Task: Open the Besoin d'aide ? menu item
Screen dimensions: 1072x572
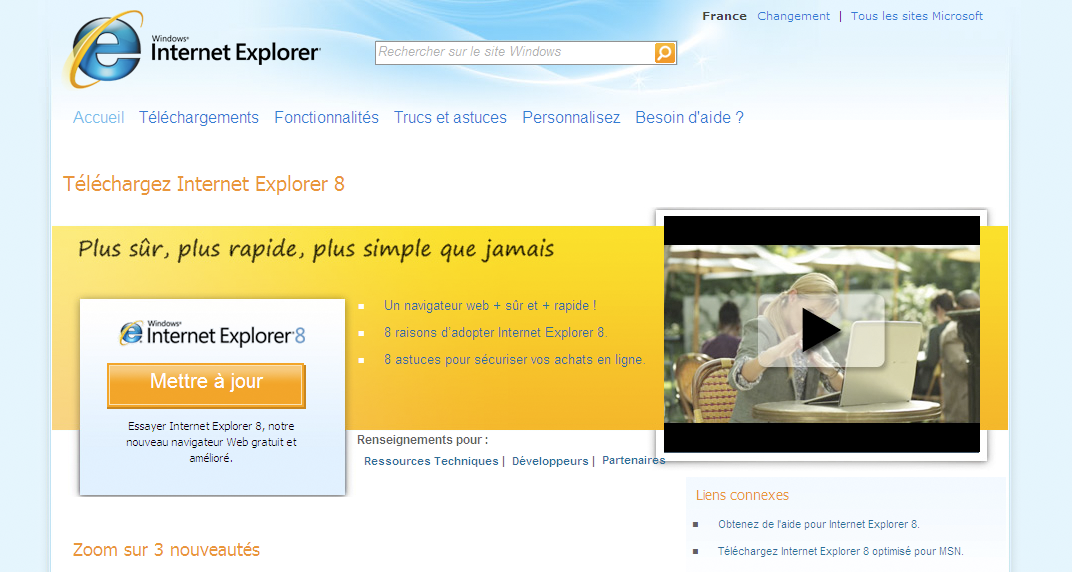Action: [689, 118]
